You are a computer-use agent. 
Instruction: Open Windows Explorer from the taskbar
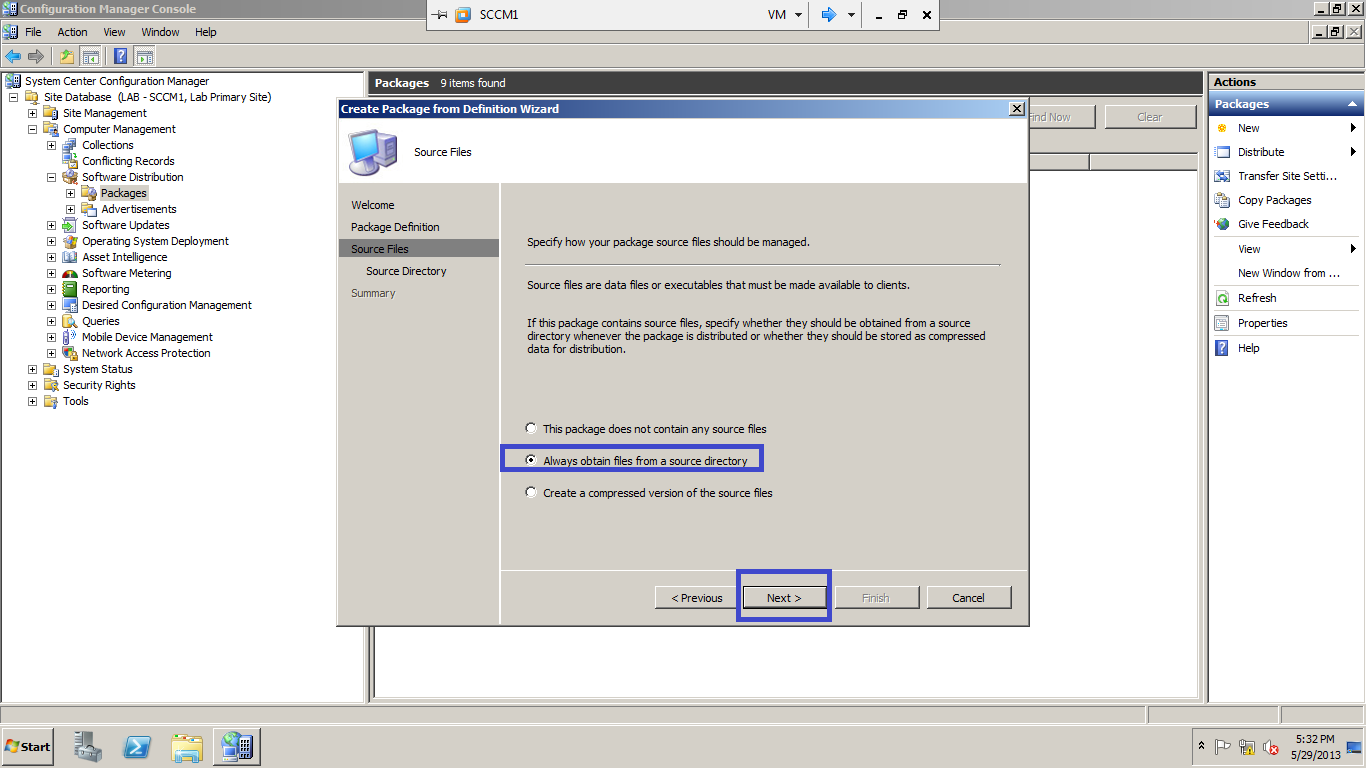click(187, 747)
